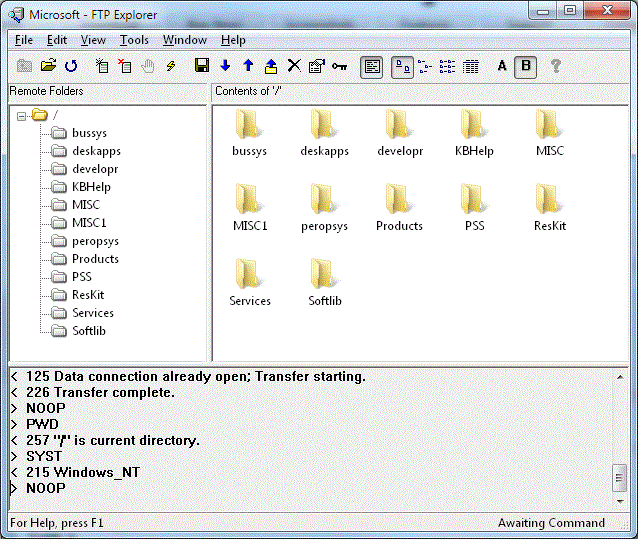638x539 pixels.
Task: Open the Help menu
Action: 233,40
